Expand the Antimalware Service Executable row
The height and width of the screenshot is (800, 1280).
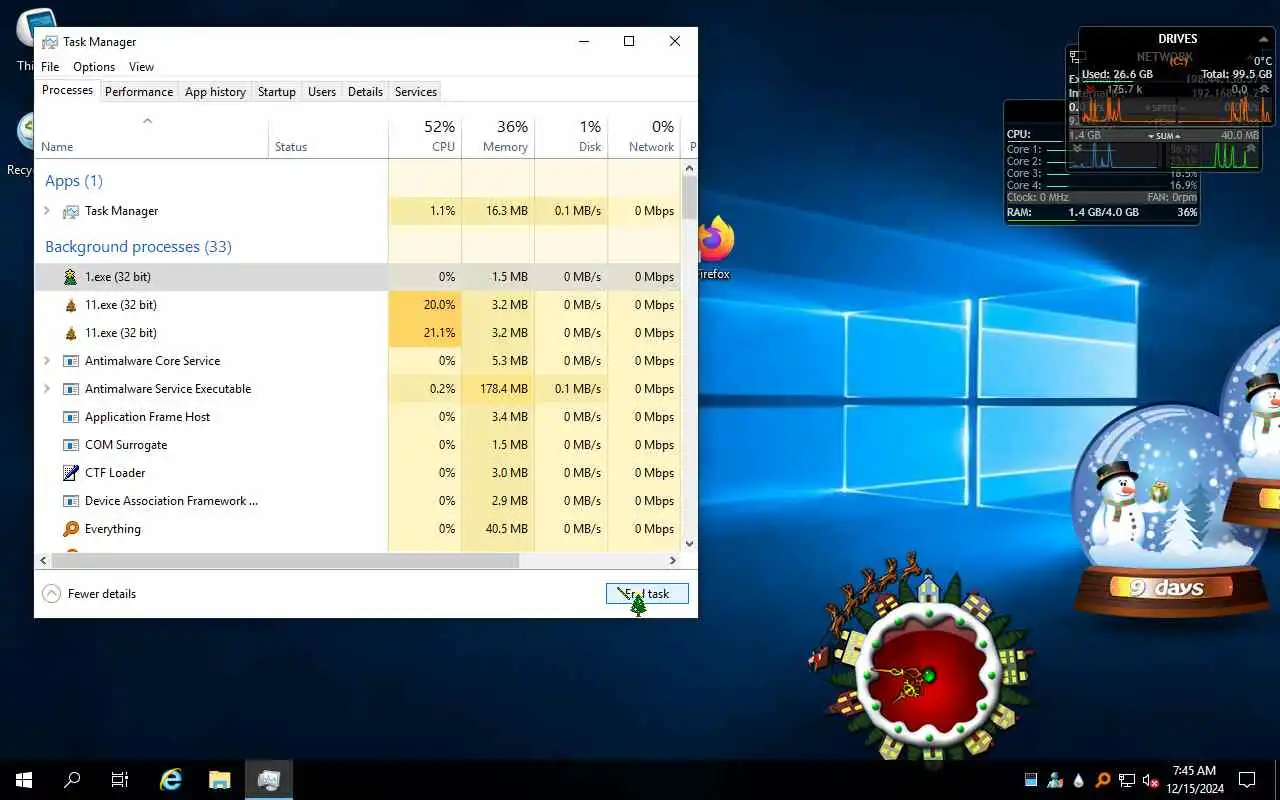tap(47, 389)
